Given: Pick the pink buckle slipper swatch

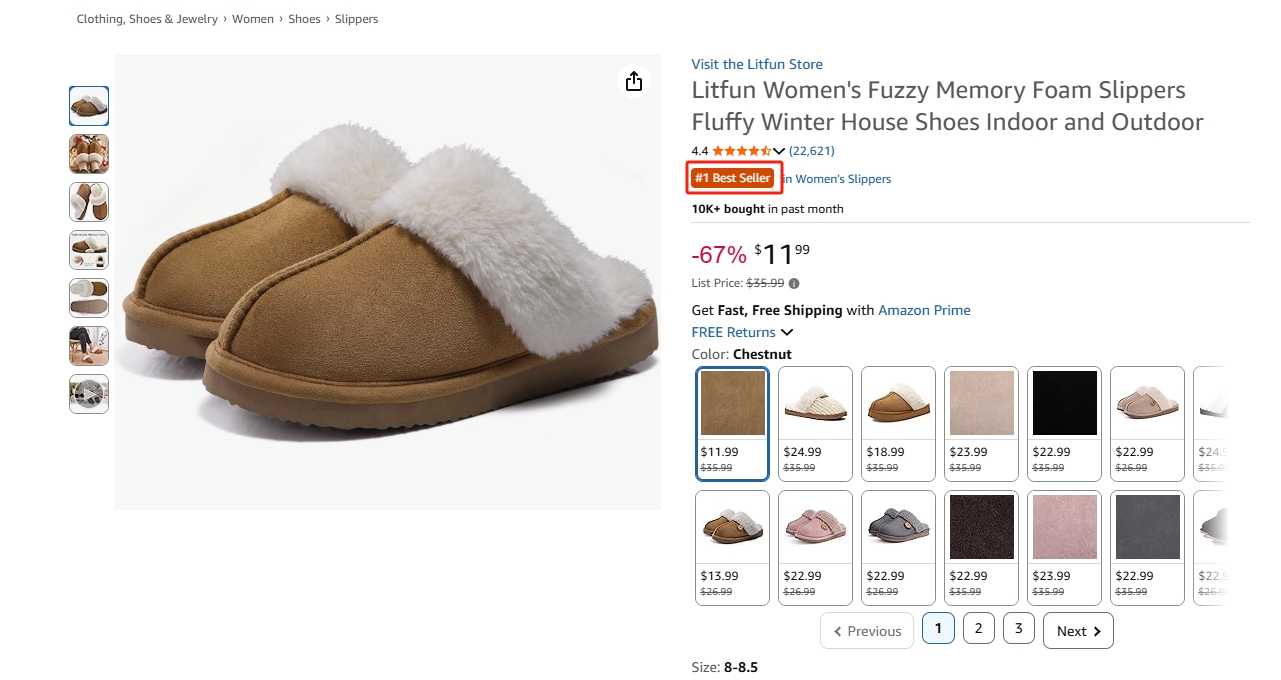Looking at the screenshot, I should (x=816, y=547).
